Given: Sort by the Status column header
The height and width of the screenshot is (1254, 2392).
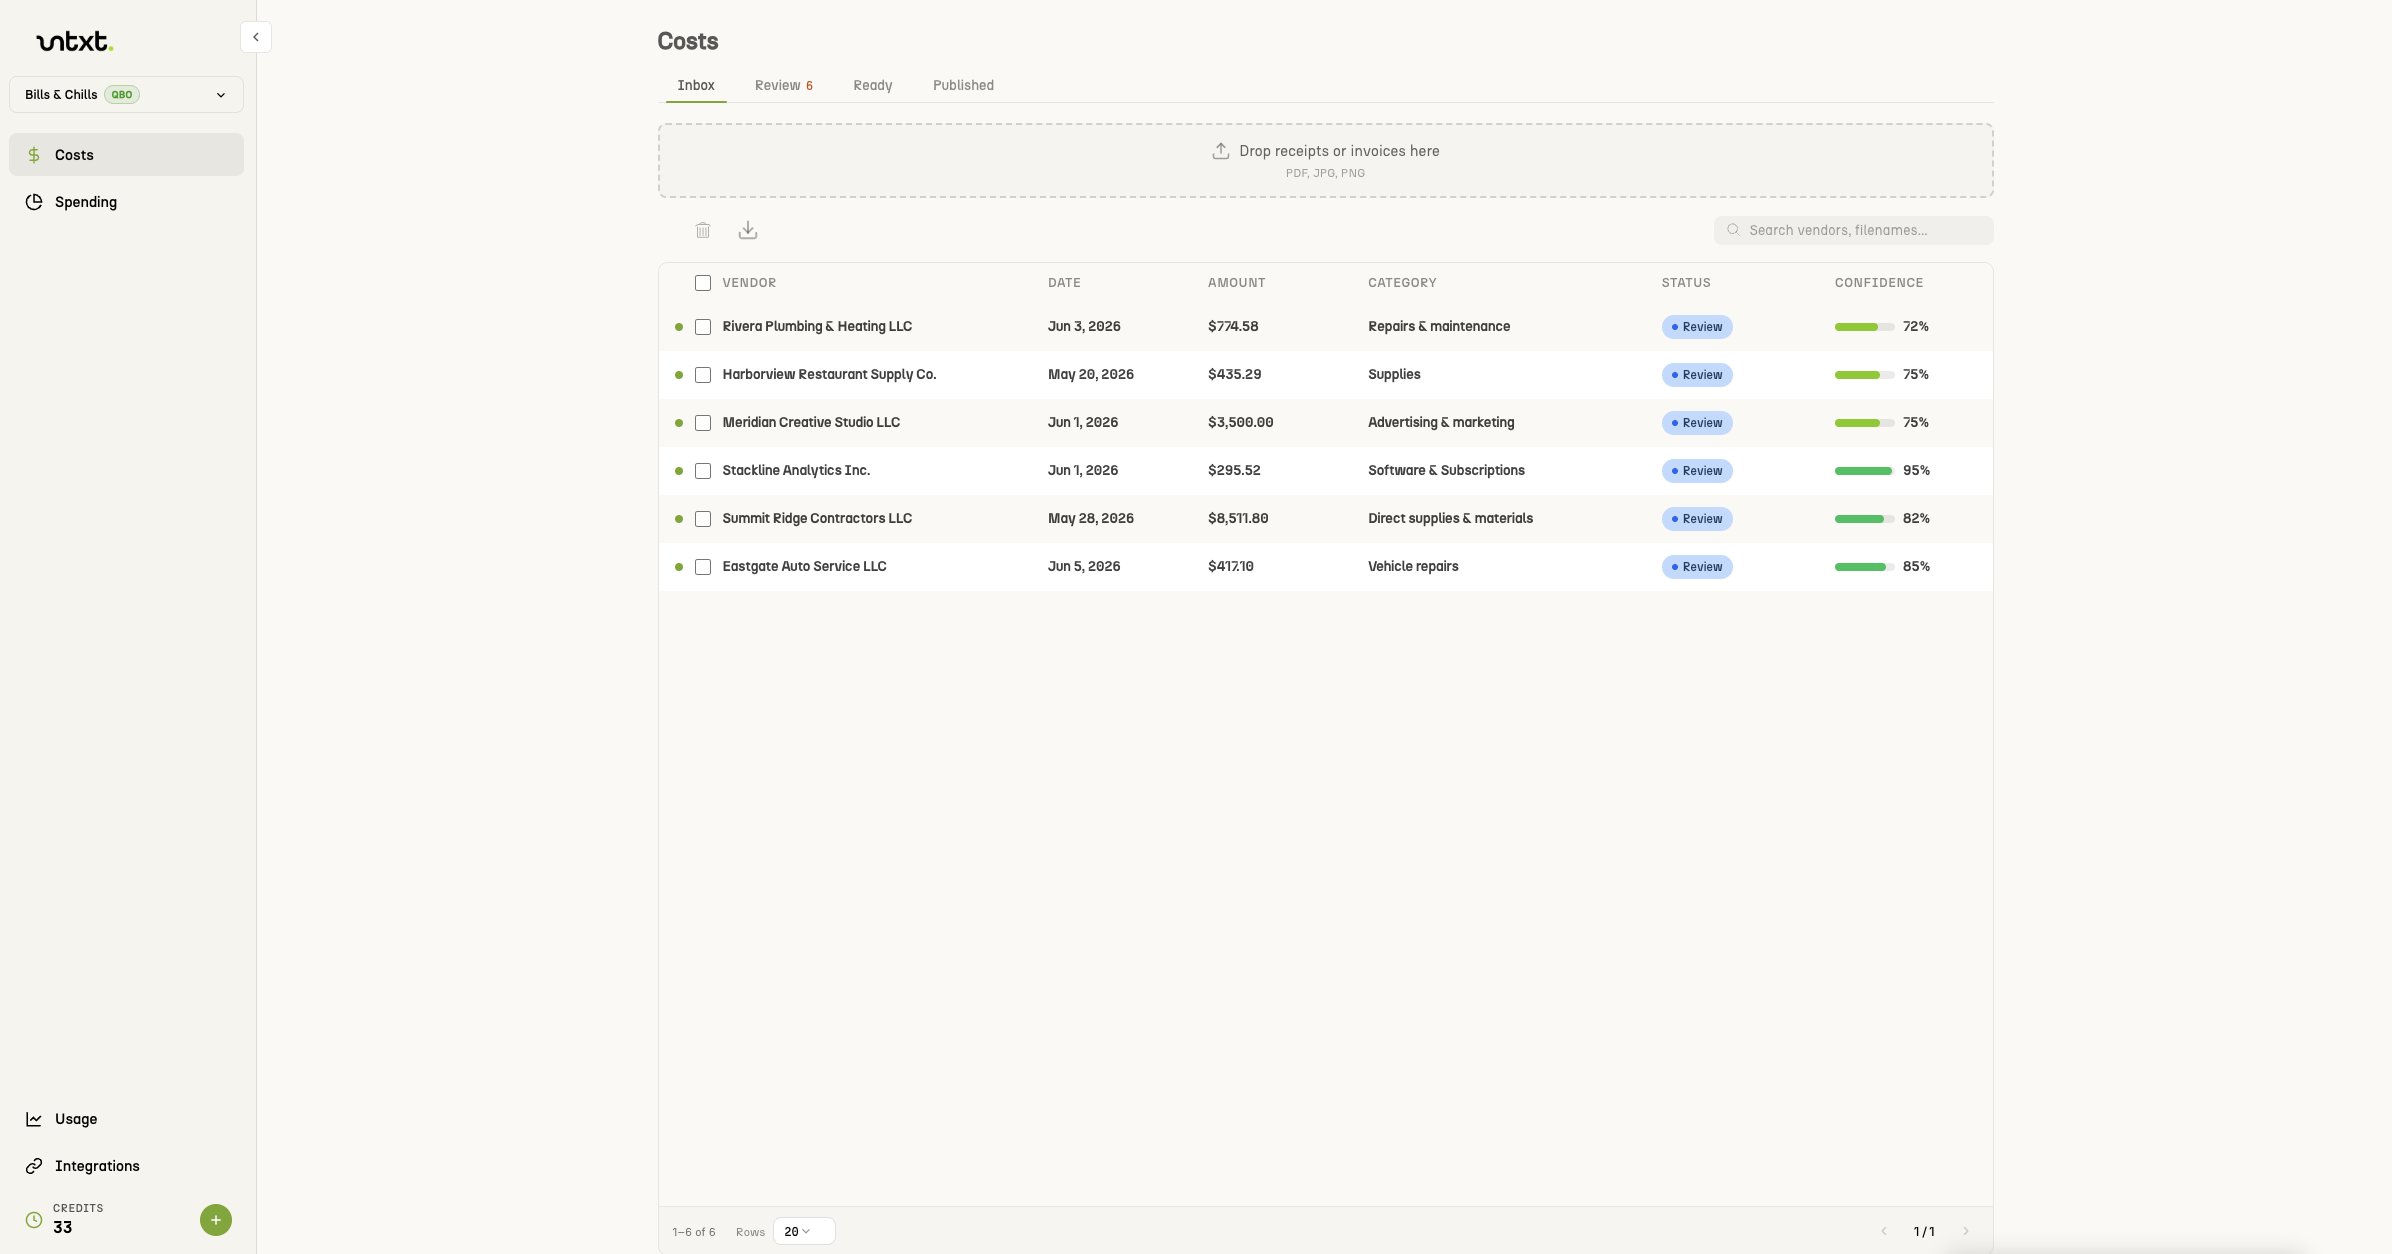Looking at the screenshot, I should pos(1686,283).
